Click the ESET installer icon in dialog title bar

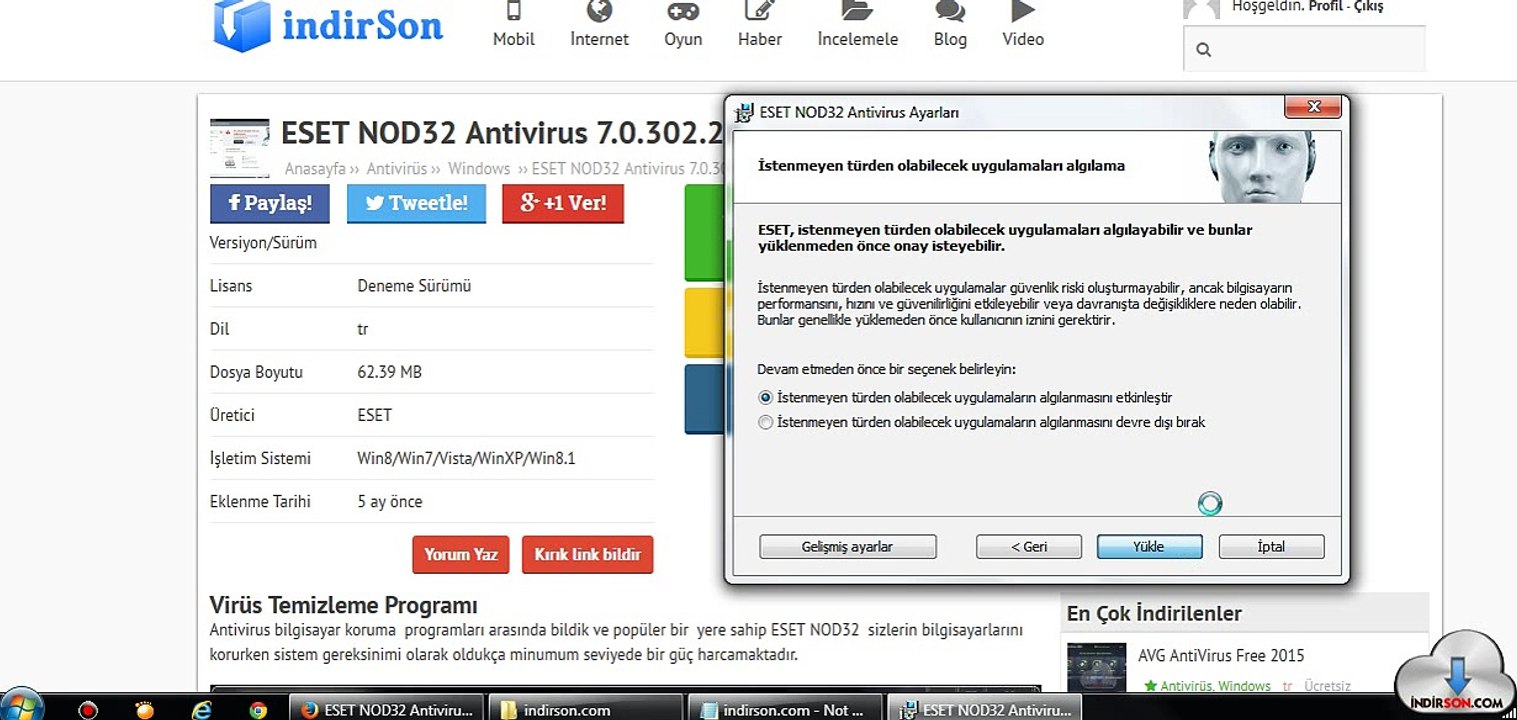745,112
